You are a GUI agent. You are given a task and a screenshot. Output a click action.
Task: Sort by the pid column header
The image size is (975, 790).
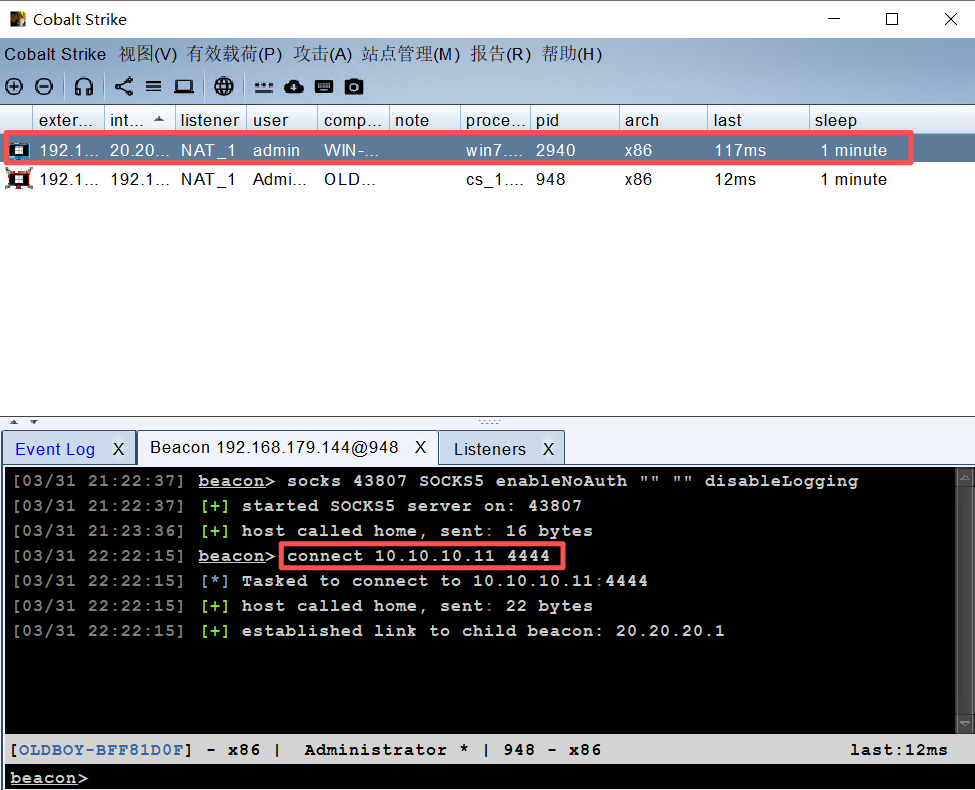click(575, 120)
